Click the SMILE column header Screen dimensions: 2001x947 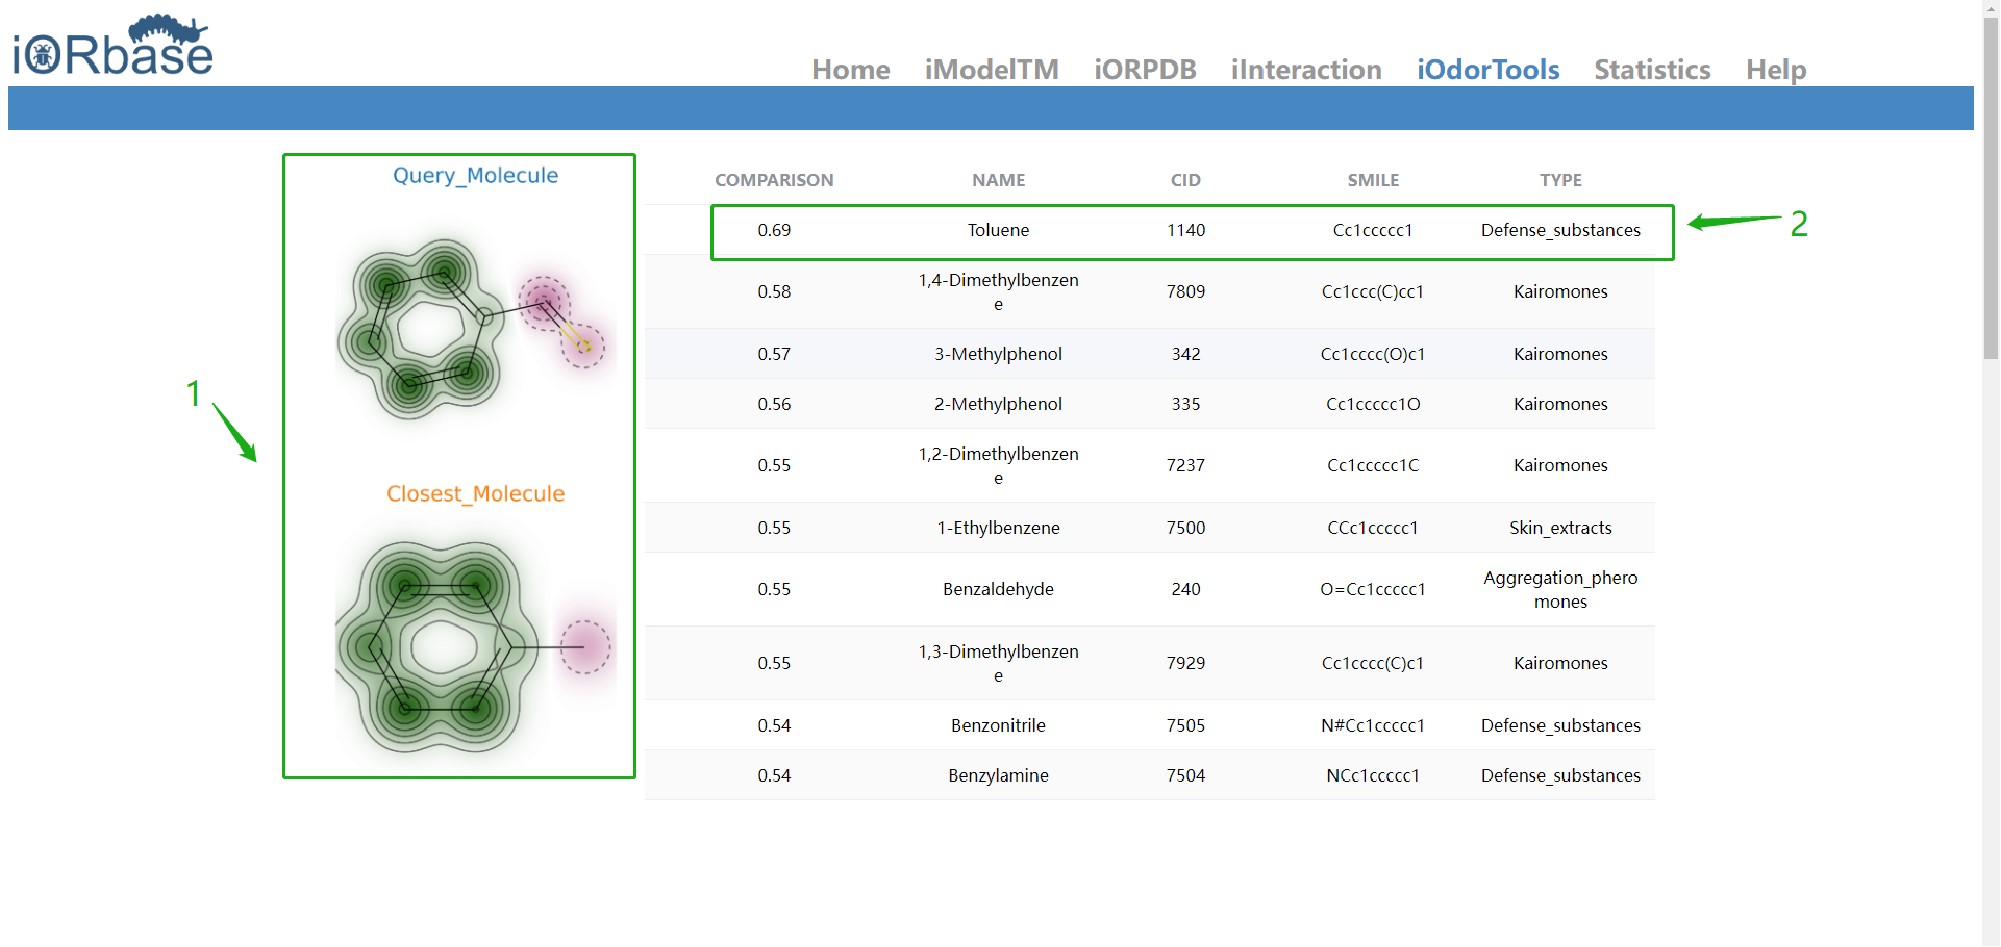1373,180
